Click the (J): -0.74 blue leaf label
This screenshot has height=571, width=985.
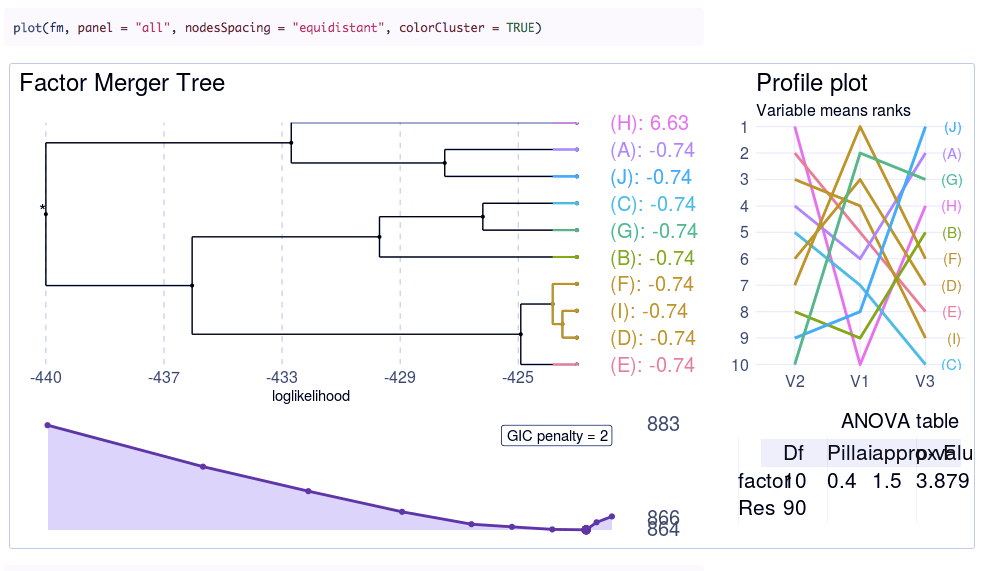(650, 177)
